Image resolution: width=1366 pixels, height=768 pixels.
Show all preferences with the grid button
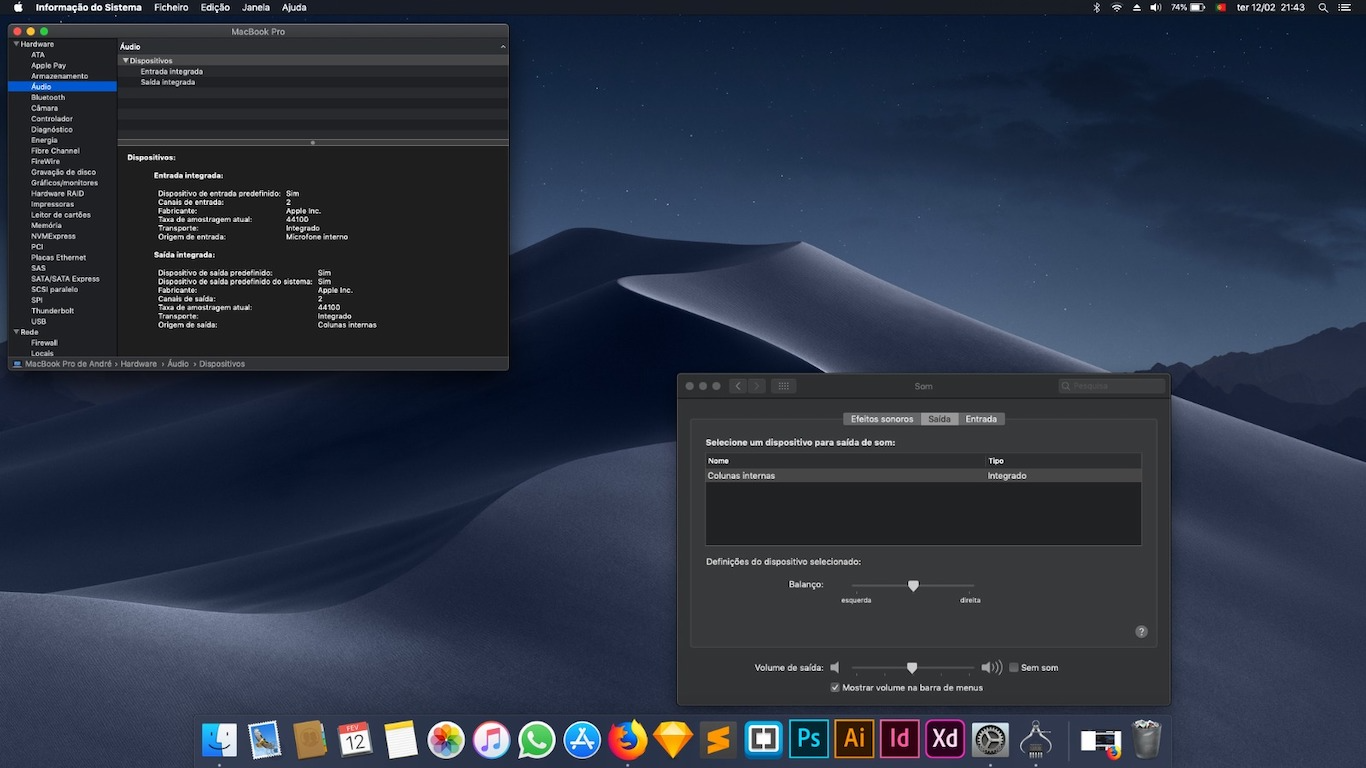coord(784,386)
